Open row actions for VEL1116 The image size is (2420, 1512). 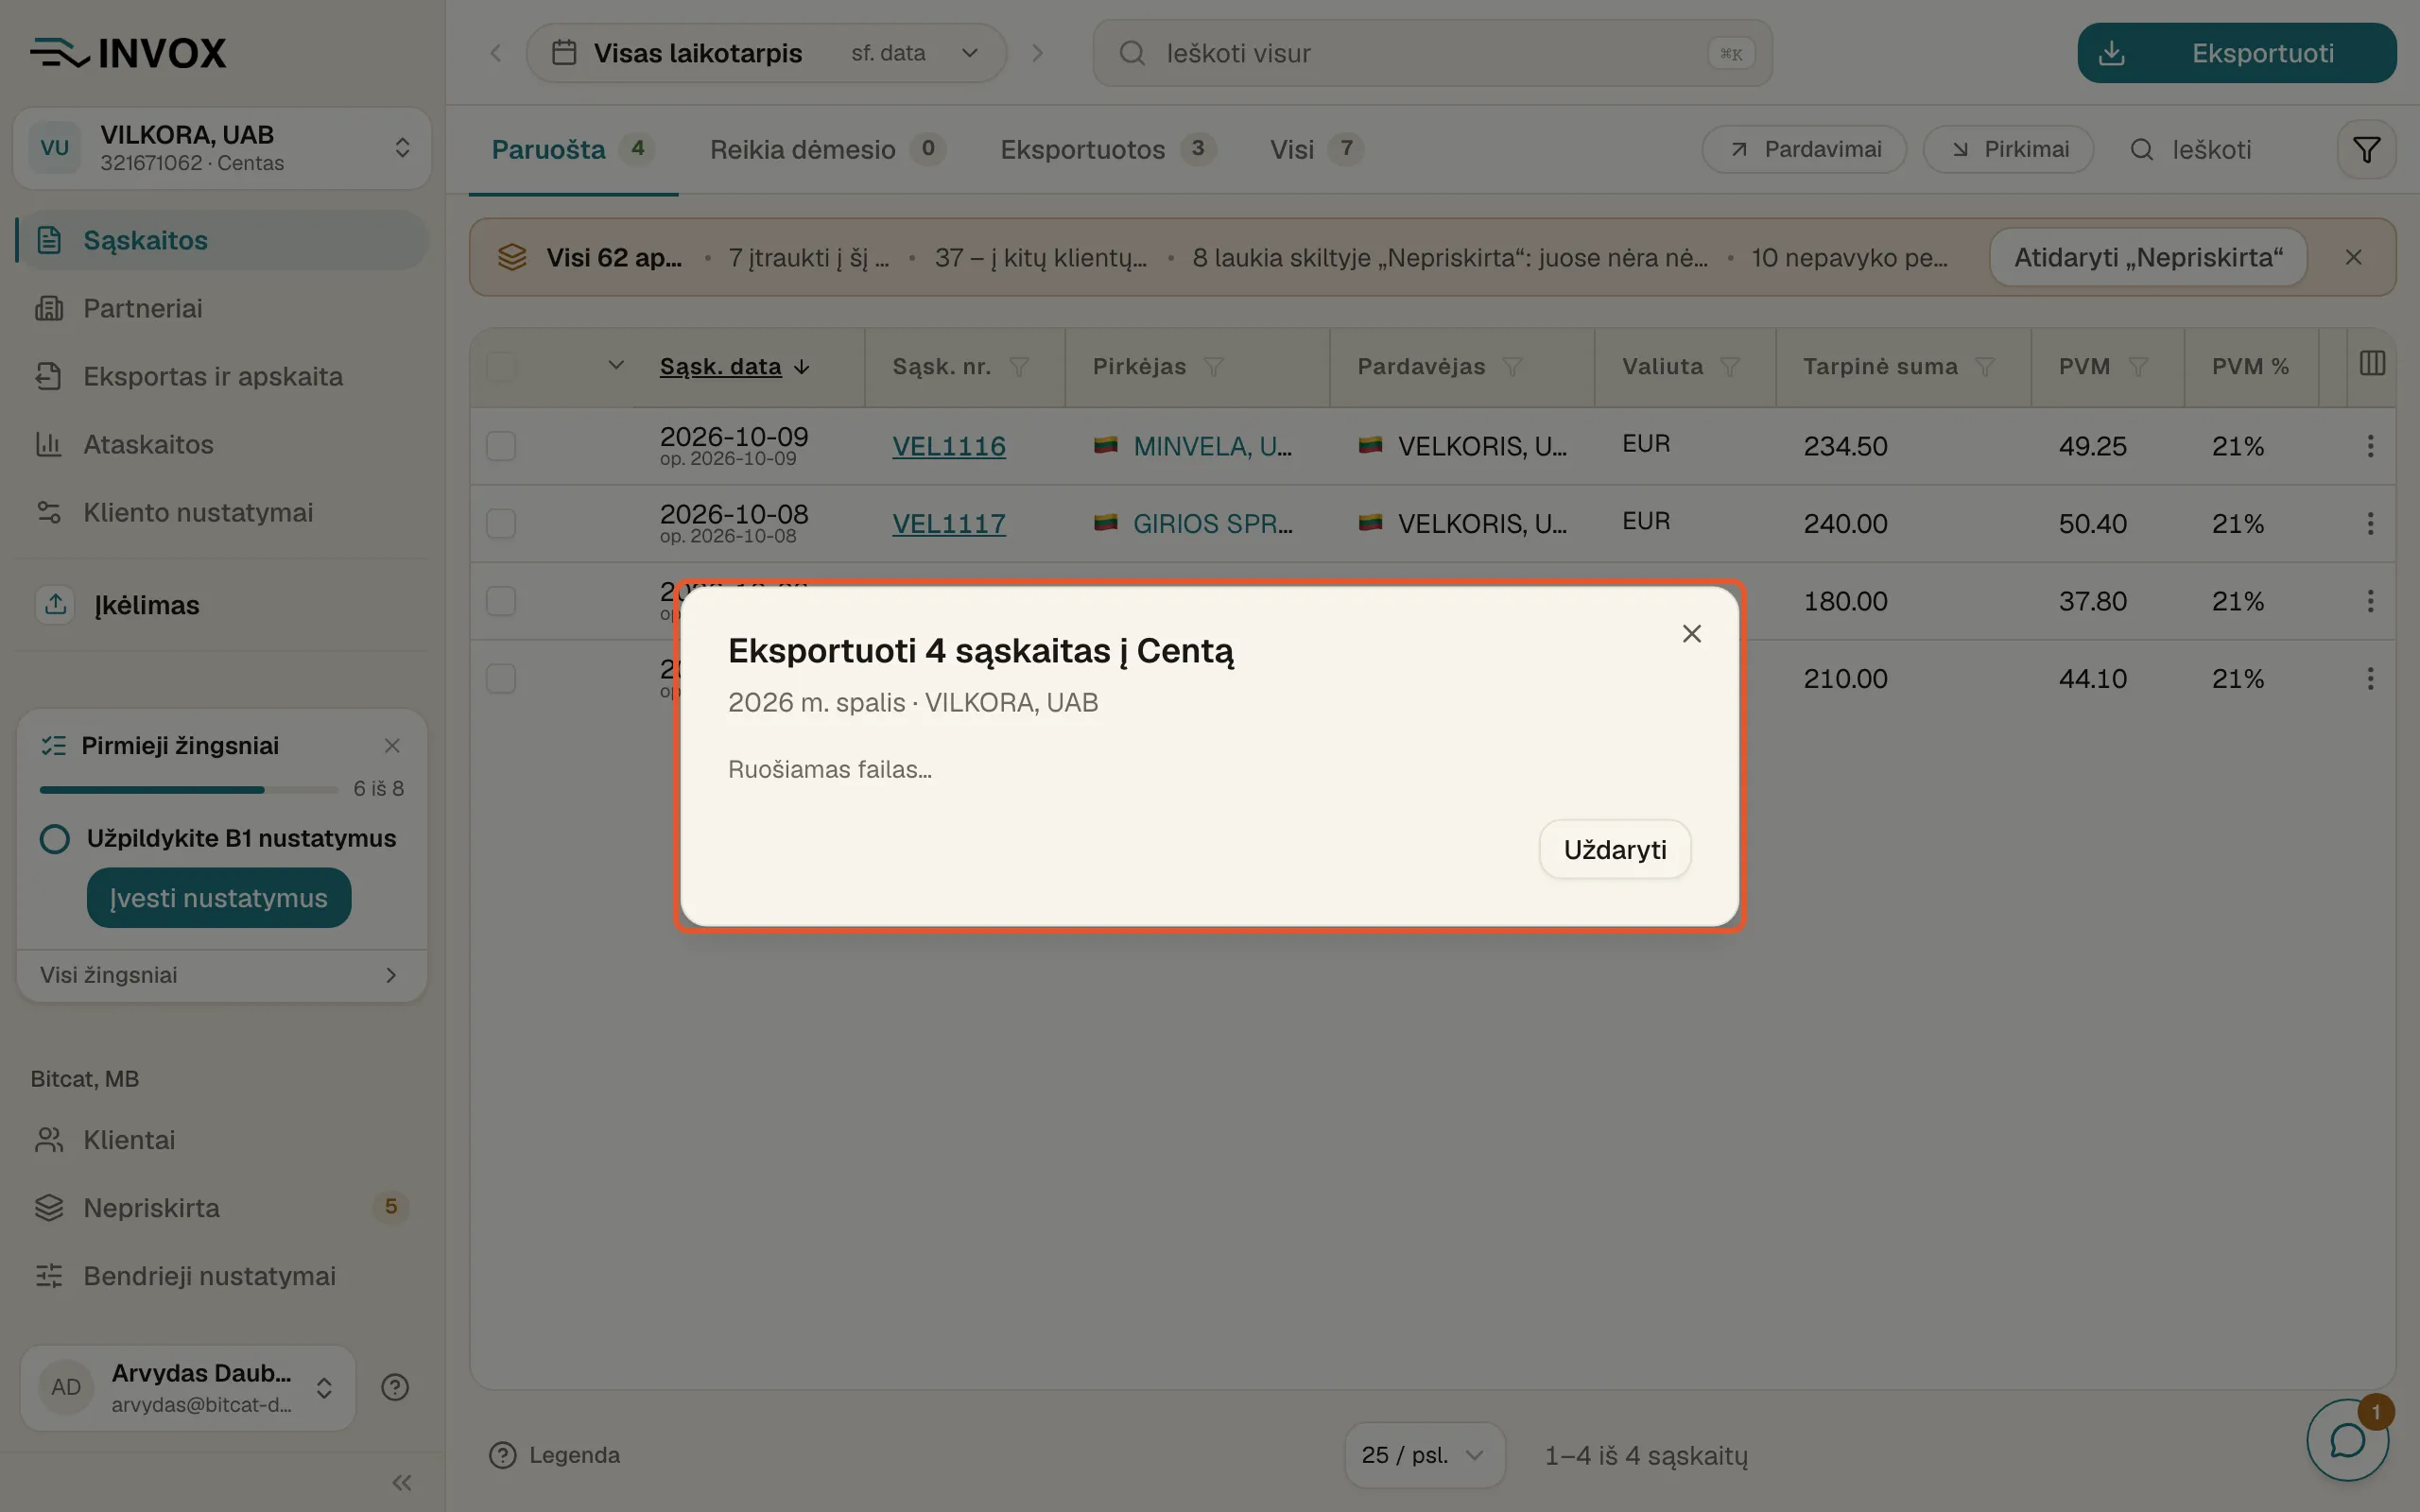2370,446
